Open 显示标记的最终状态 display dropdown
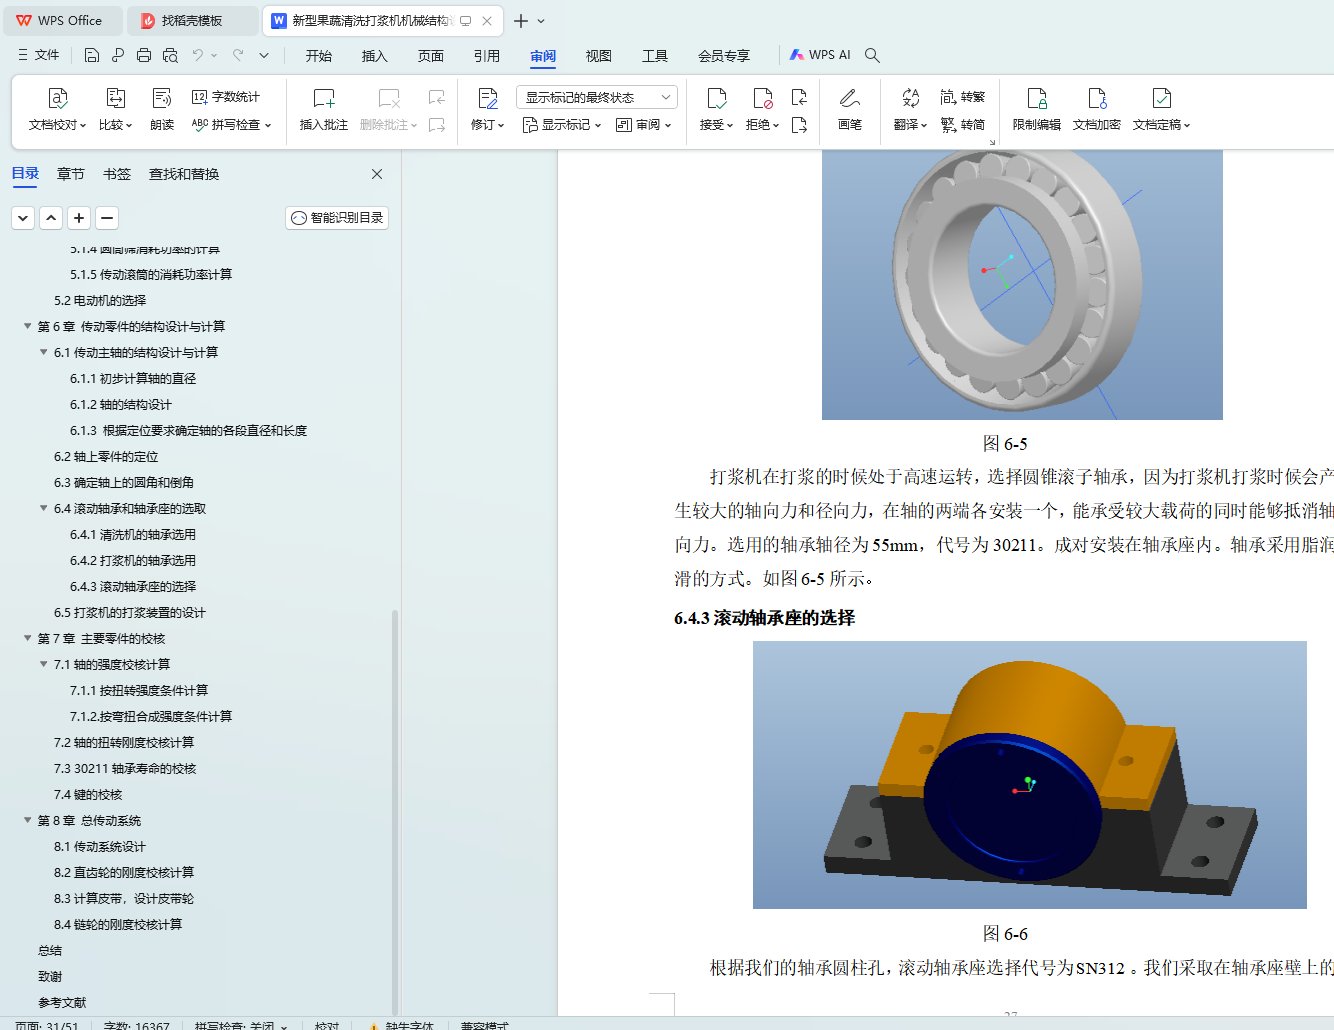 (597, 97)
